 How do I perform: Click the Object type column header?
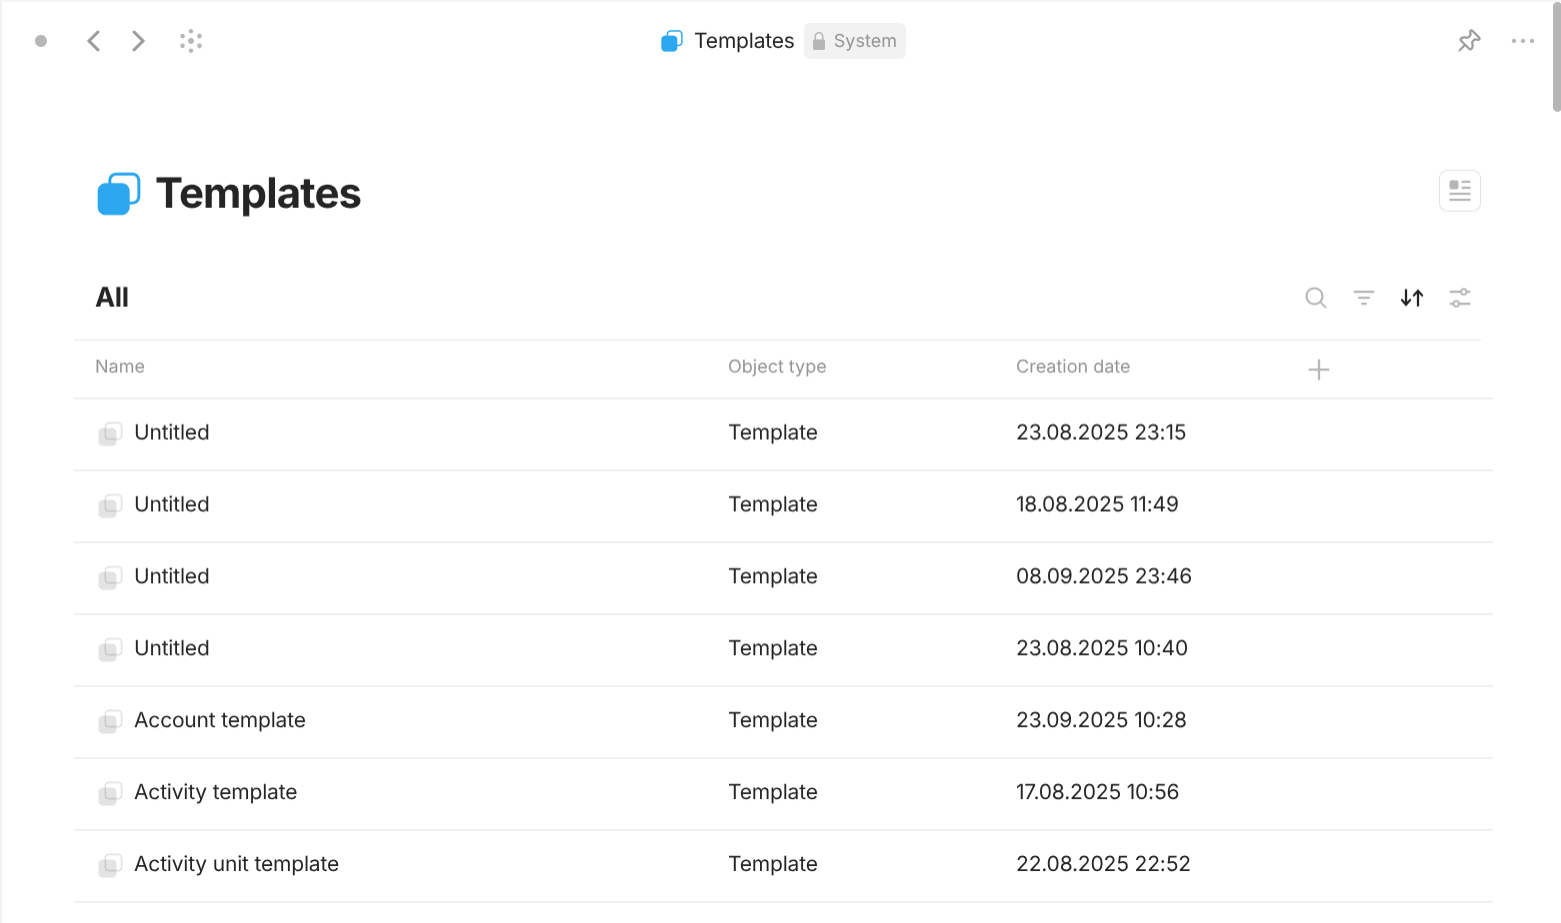tap(776, 367)
